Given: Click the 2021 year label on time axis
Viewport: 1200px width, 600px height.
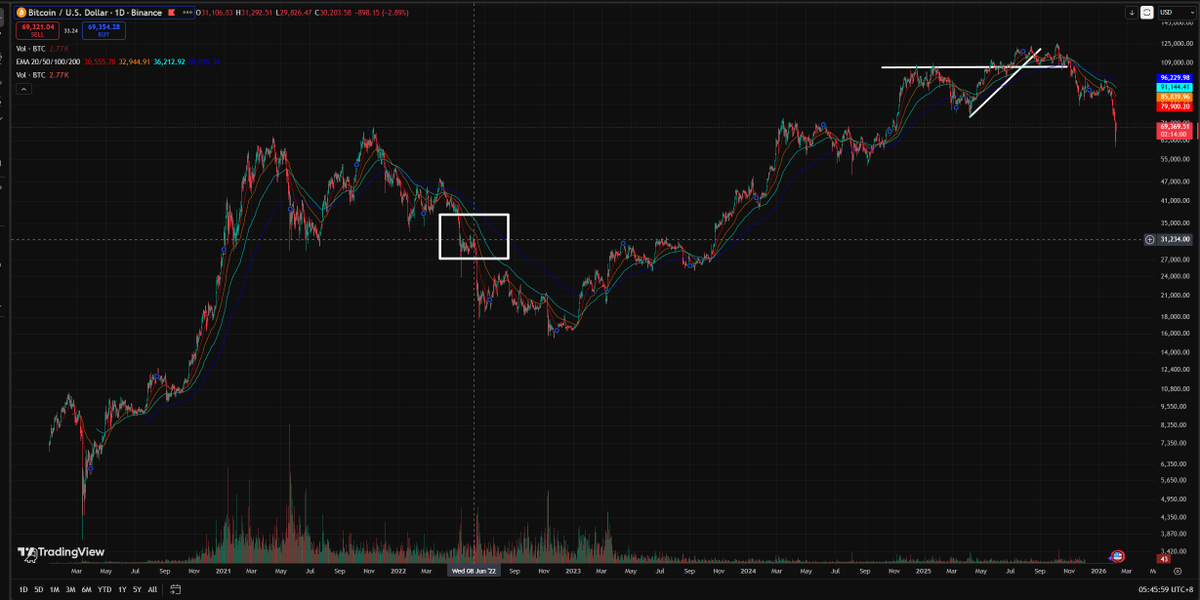Looking at the screenshot, I should point(223,570).
